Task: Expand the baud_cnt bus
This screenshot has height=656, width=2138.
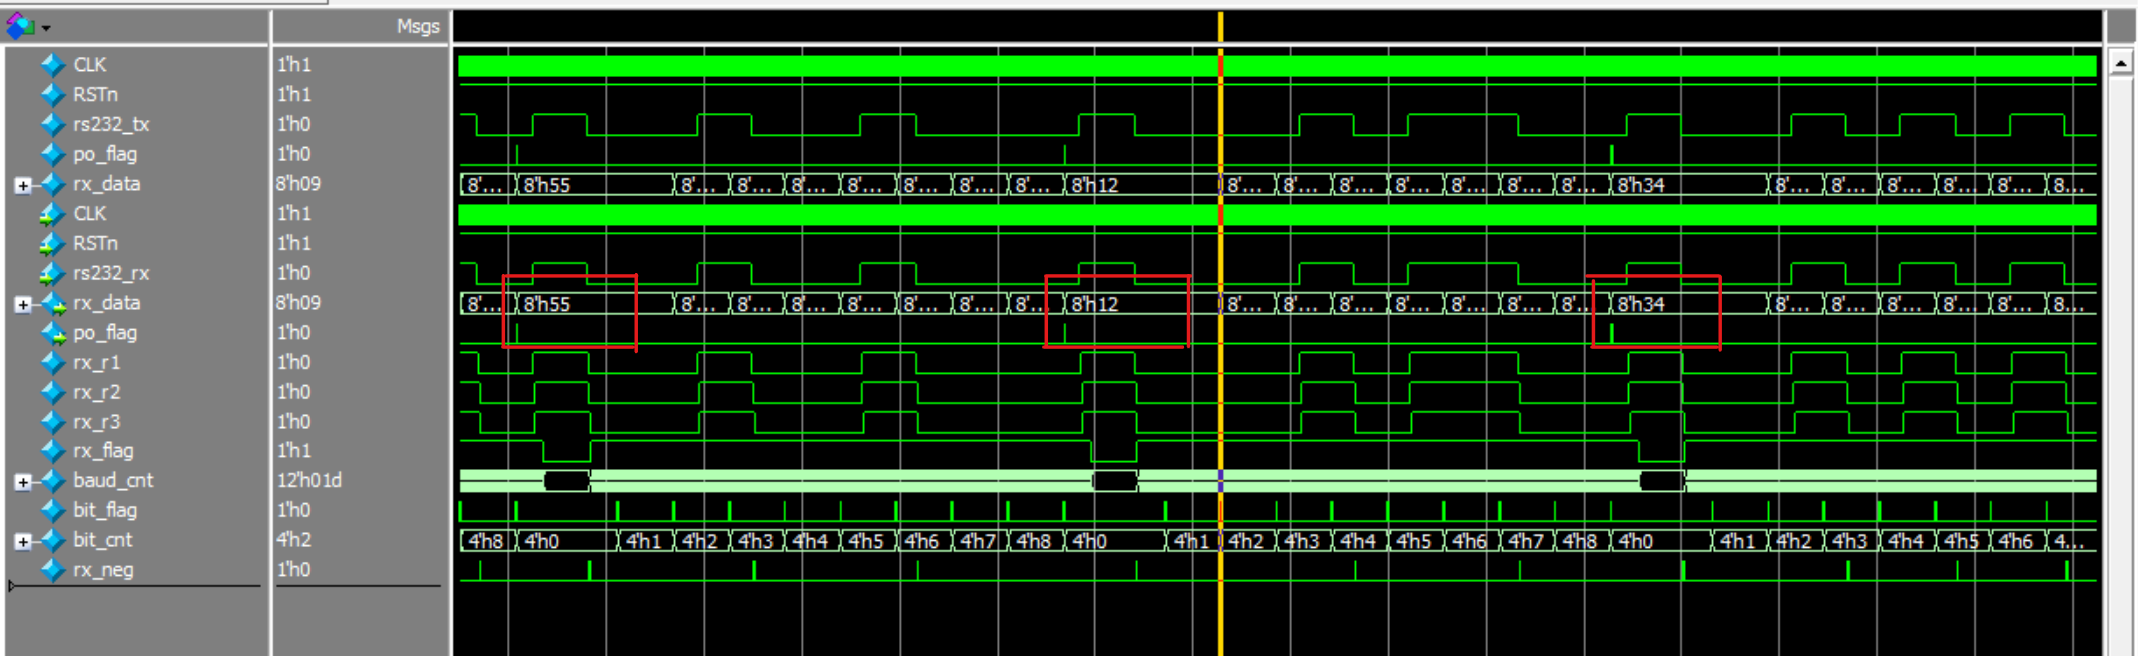Action: pos(23,482)
